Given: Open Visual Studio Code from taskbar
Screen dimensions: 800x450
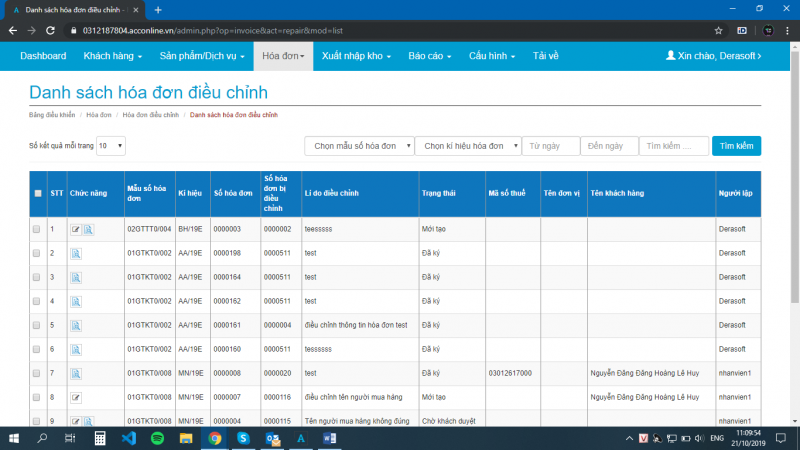Looking at the screenshot, I should tap(129, 438).
